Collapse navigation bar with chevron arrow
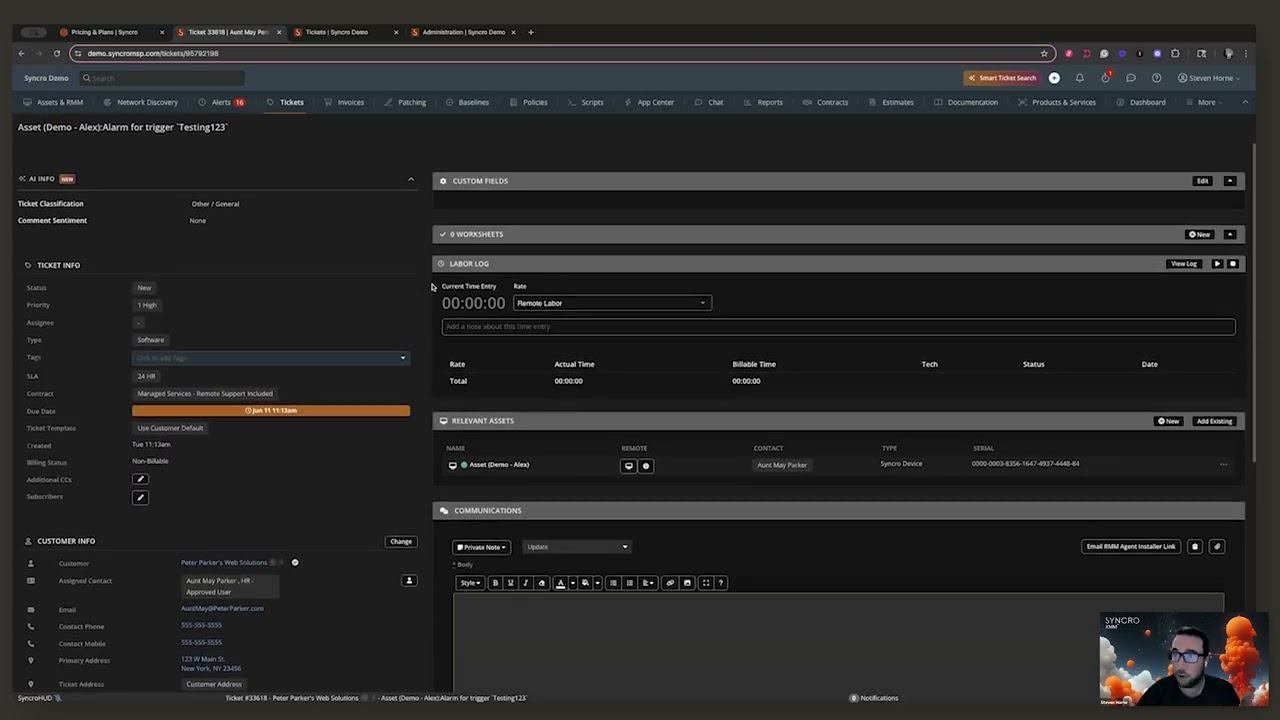This screenshot has width=1280, height=720. (1245, 102)
